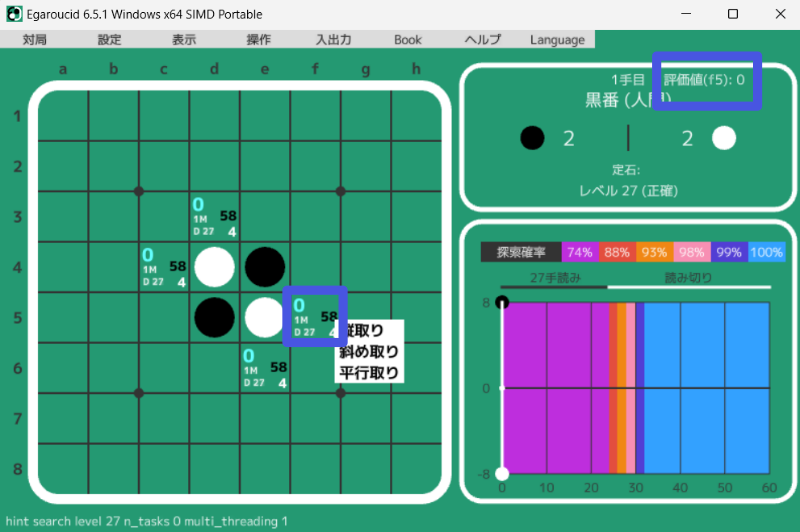Screen dimensions: 800x532
Task: Place a disc on hint square f5
Action: tap(315, 317)
